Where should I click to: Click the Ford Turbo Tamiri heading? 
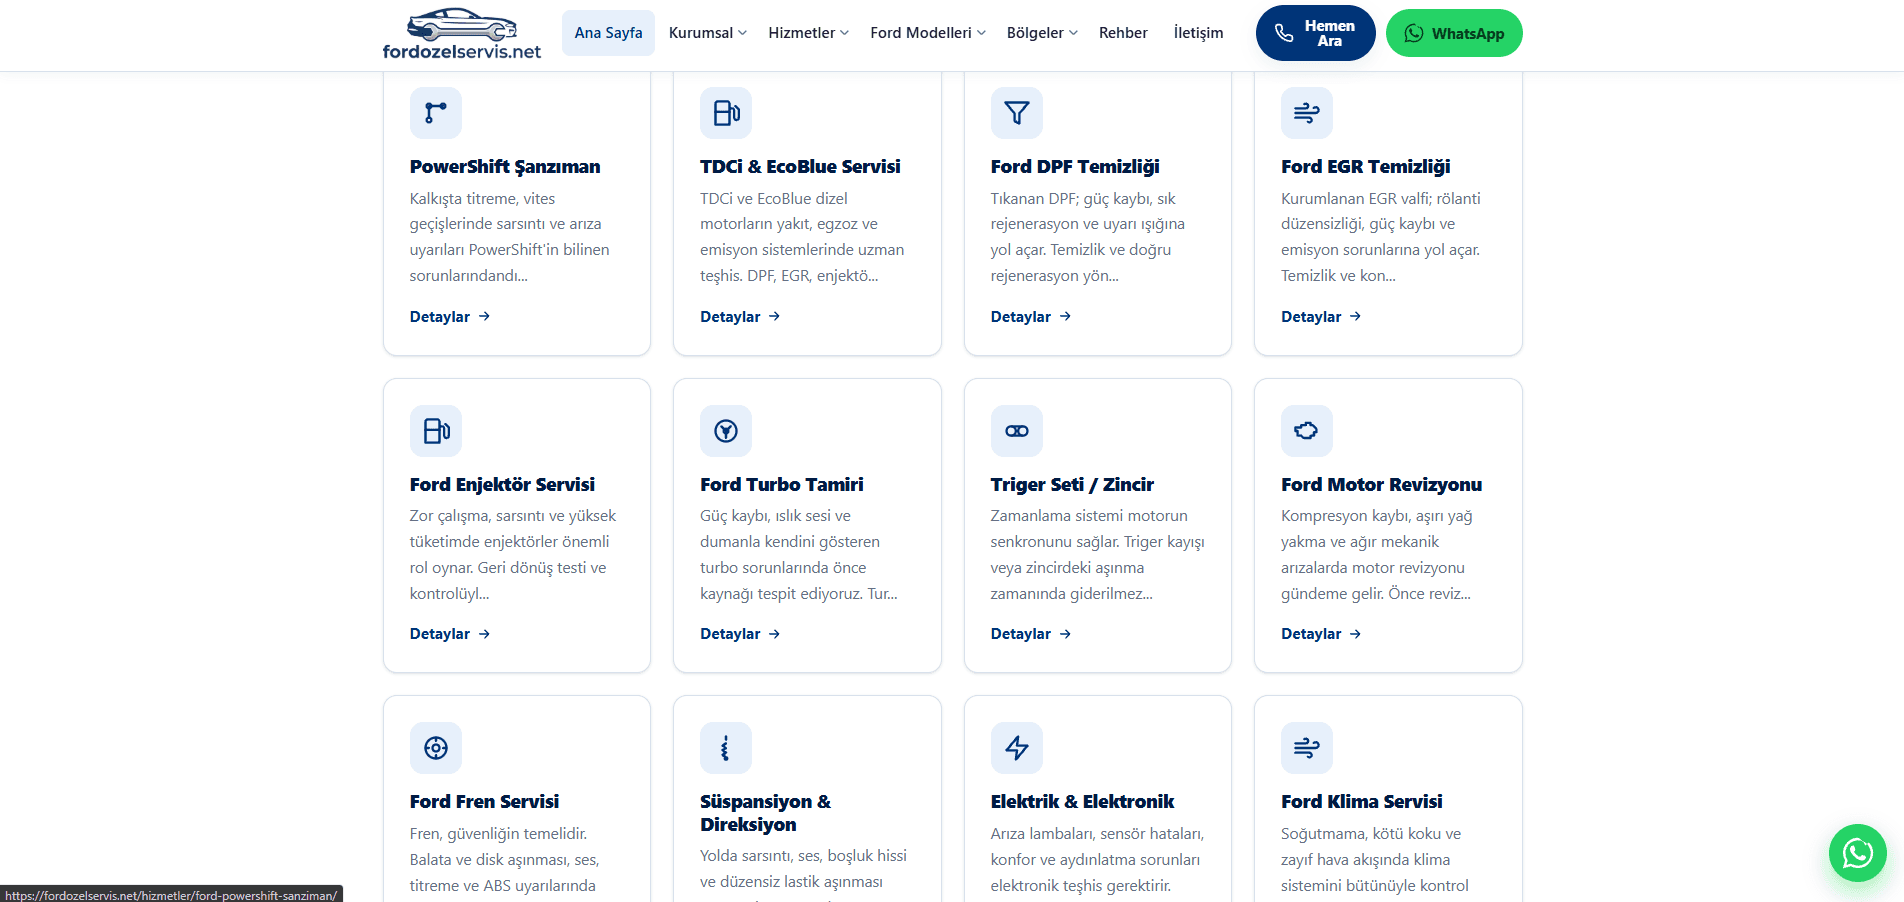click(x=782, y=485)
